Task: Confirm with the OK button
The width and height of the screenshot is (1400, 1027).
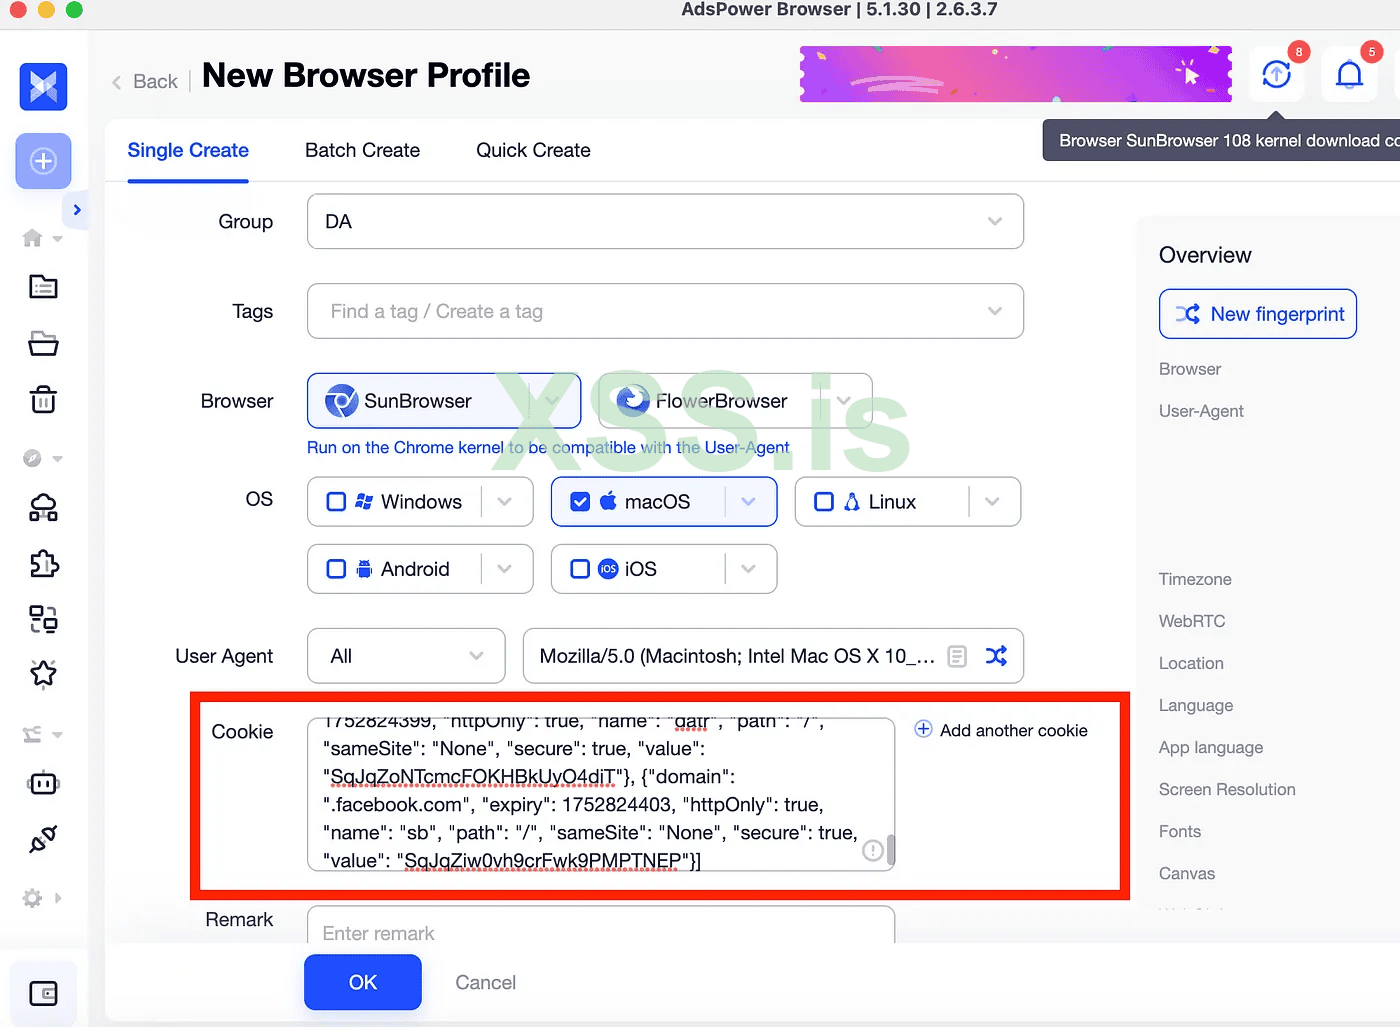Action: (x=363, y=982)
